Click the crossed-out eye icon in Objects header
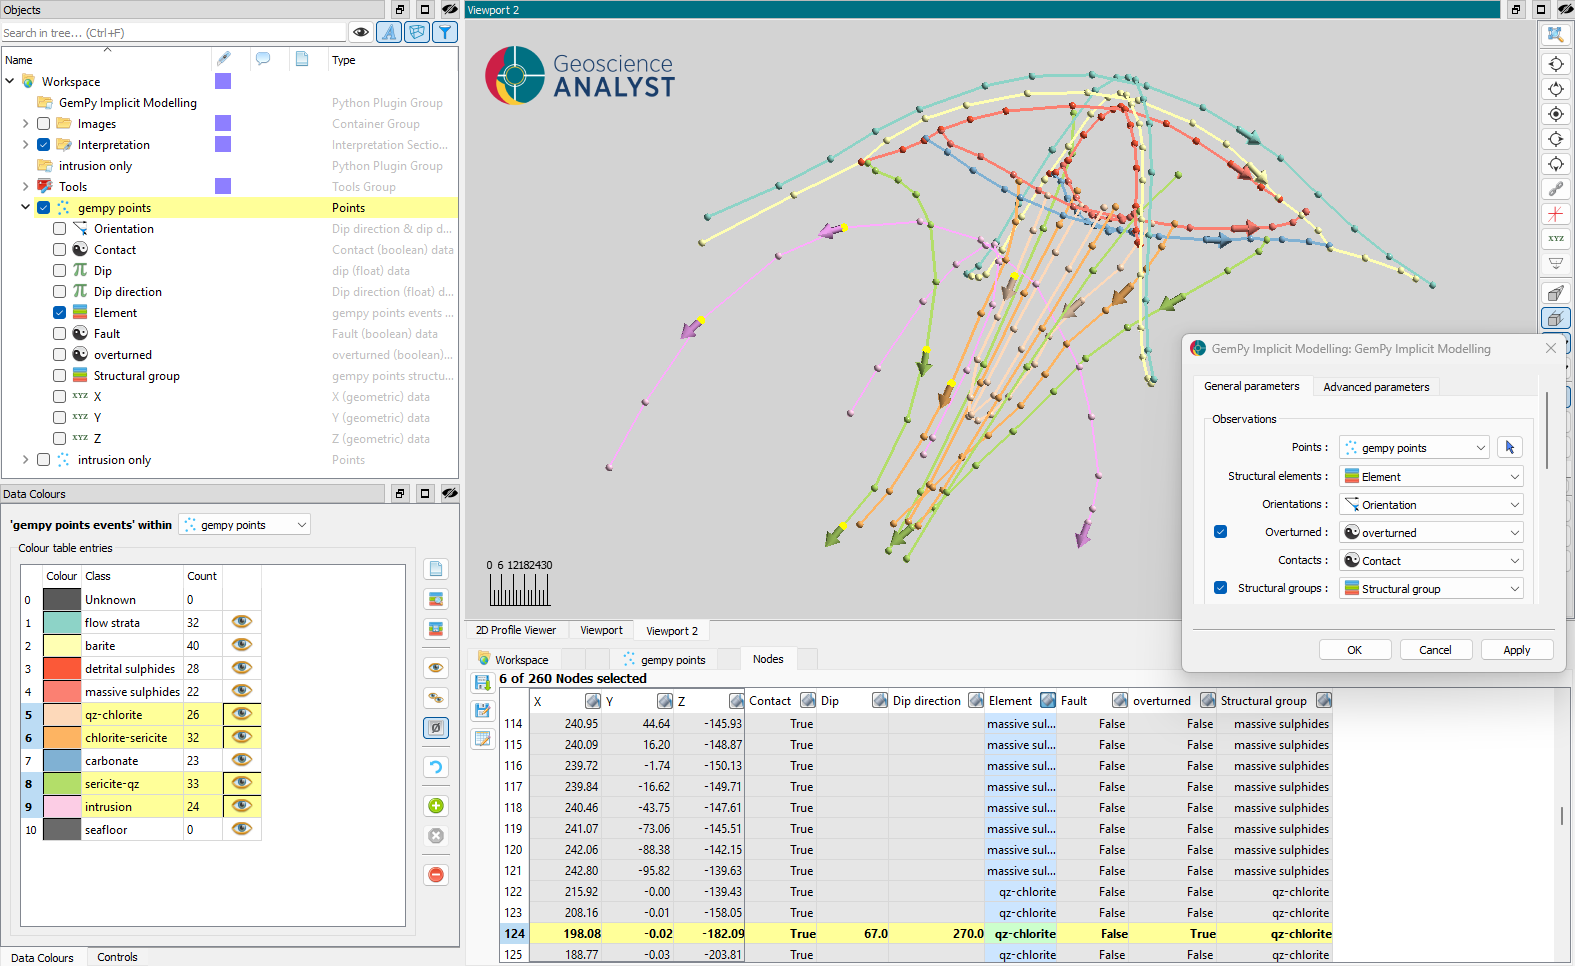The image size is (1575, 966). coord(450,9)
